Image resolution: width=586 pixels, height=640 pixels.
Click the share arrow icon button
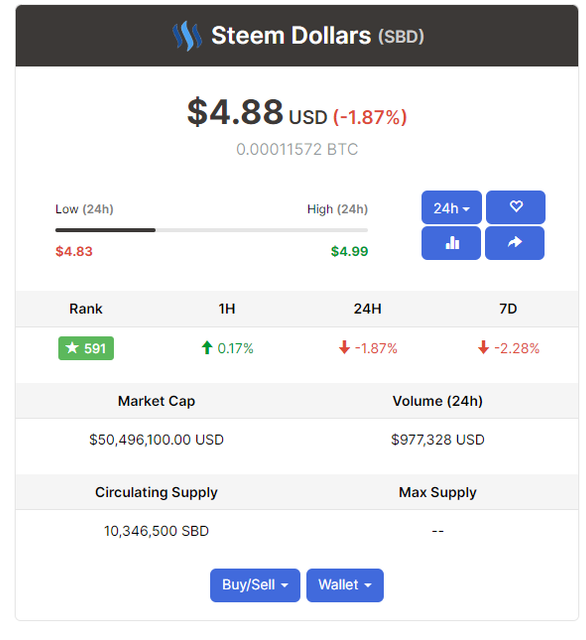pos(515,243)
